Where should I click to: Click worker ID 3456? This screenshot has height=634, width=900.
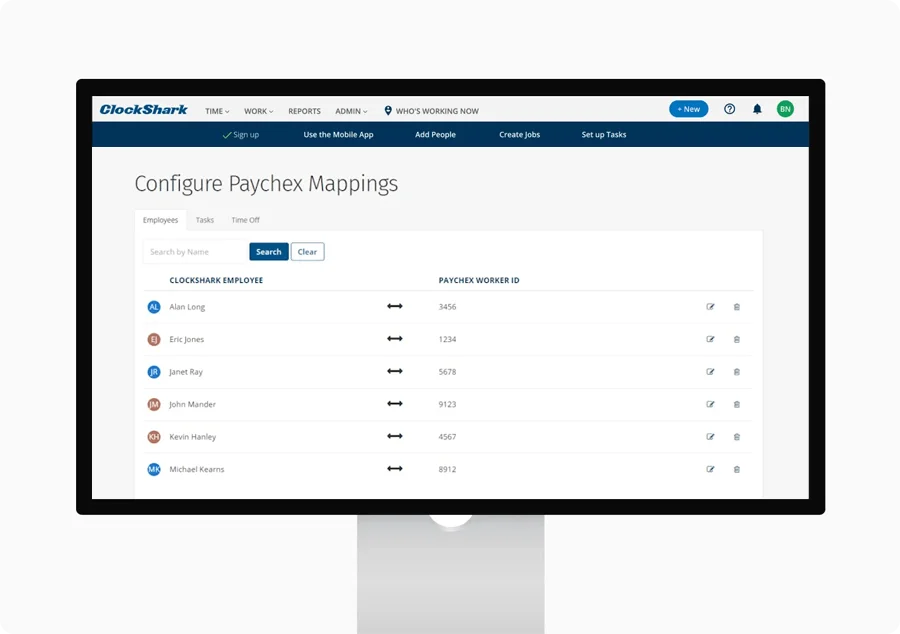tap(447, 307)
